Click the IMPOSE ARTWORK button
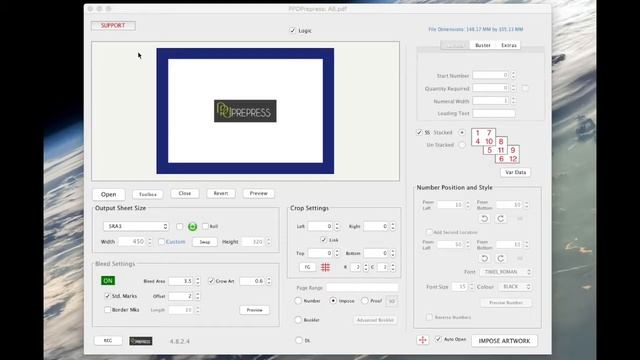Image resolution: width=640 pixels, height=360 pixels. pyautogui.click(x=504, y=341)
